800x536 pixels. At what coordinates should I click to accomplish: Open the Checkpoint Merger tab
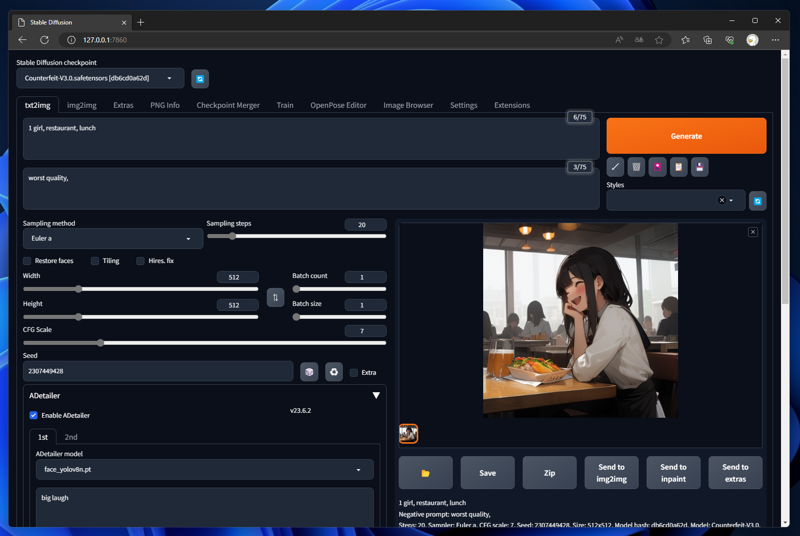click(x=228, y=105)
